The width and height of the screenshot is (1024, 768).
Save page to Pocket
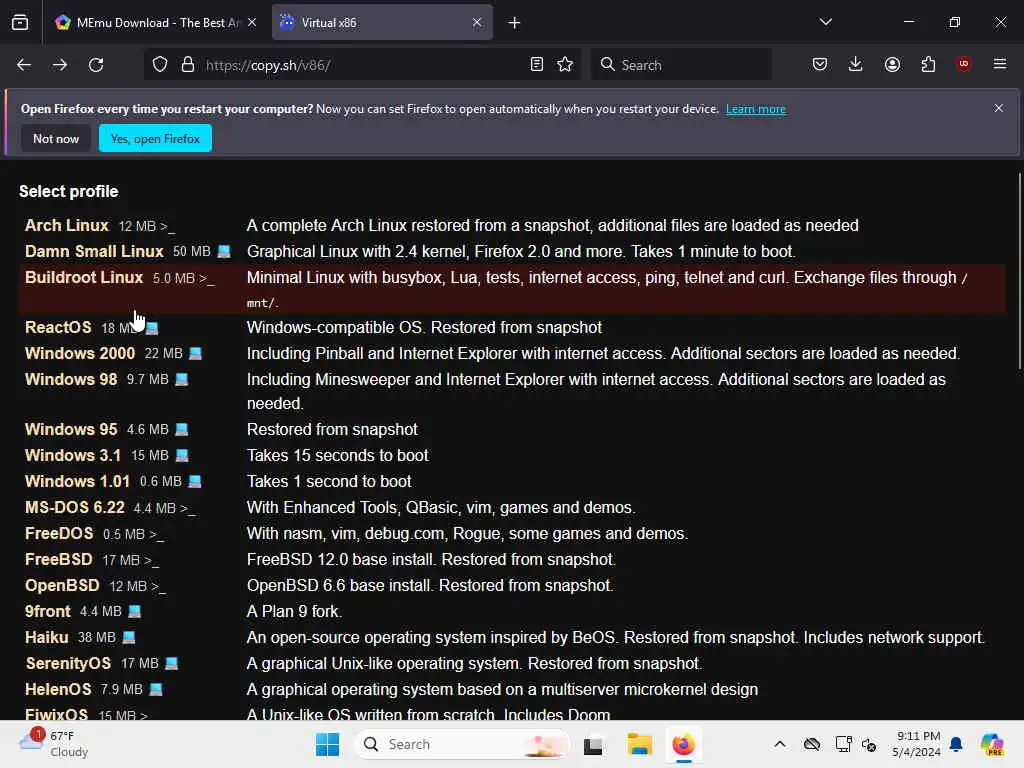tap(820, 64)
